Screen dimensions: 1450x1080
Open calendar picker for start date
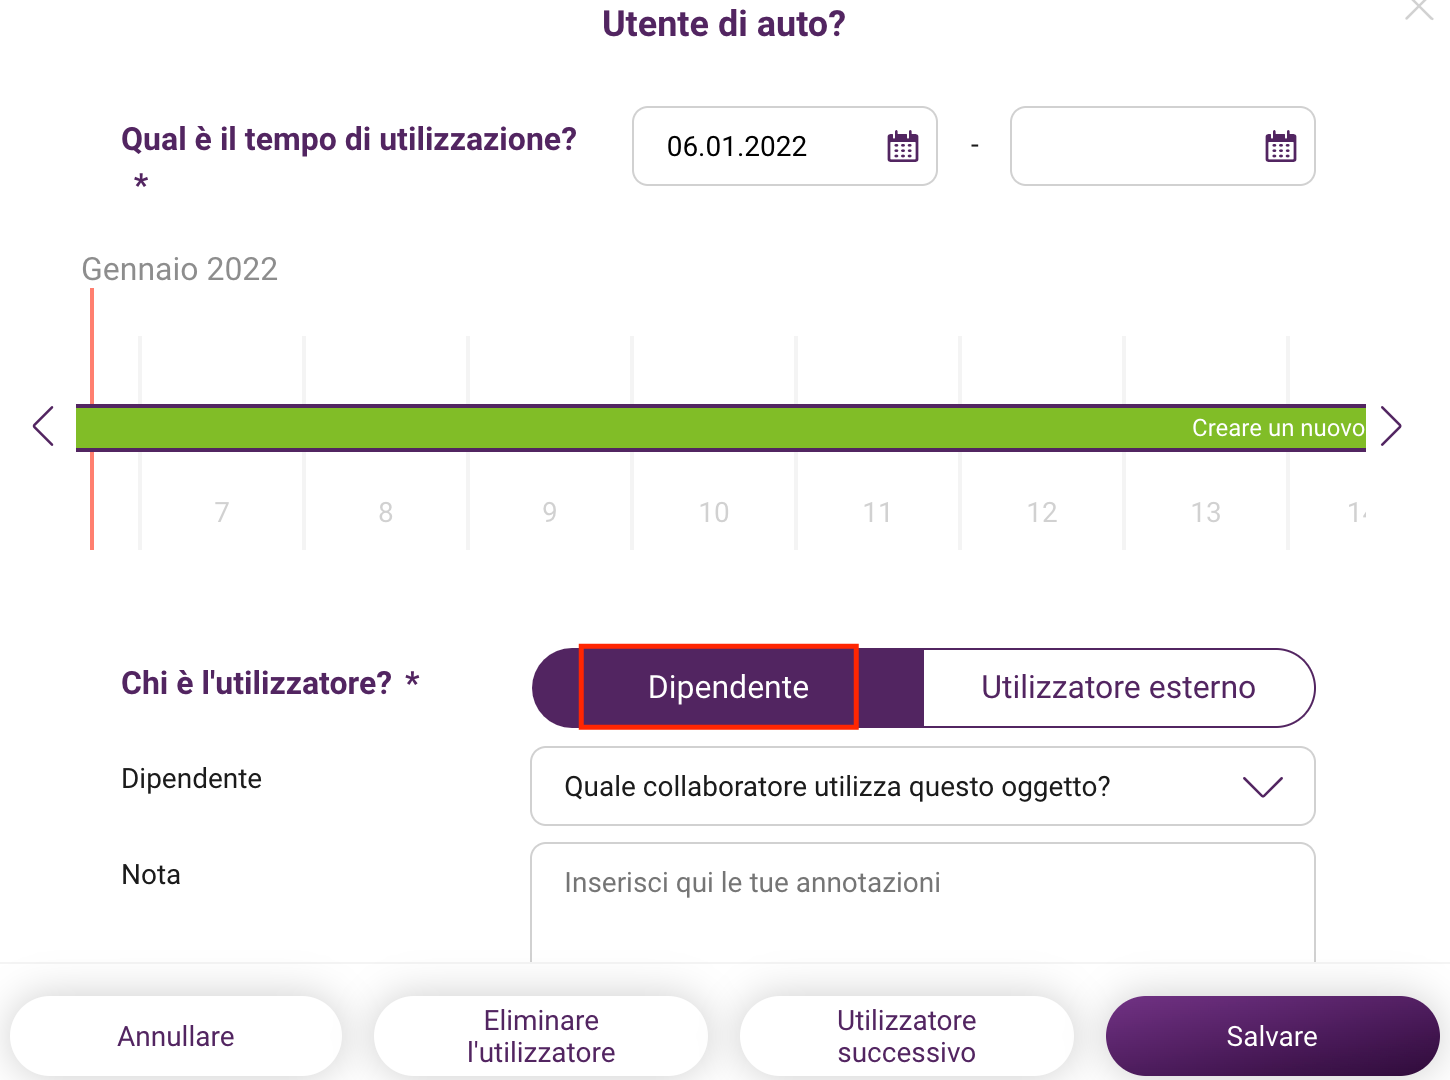pyautogui.click(x=902, y=146)
